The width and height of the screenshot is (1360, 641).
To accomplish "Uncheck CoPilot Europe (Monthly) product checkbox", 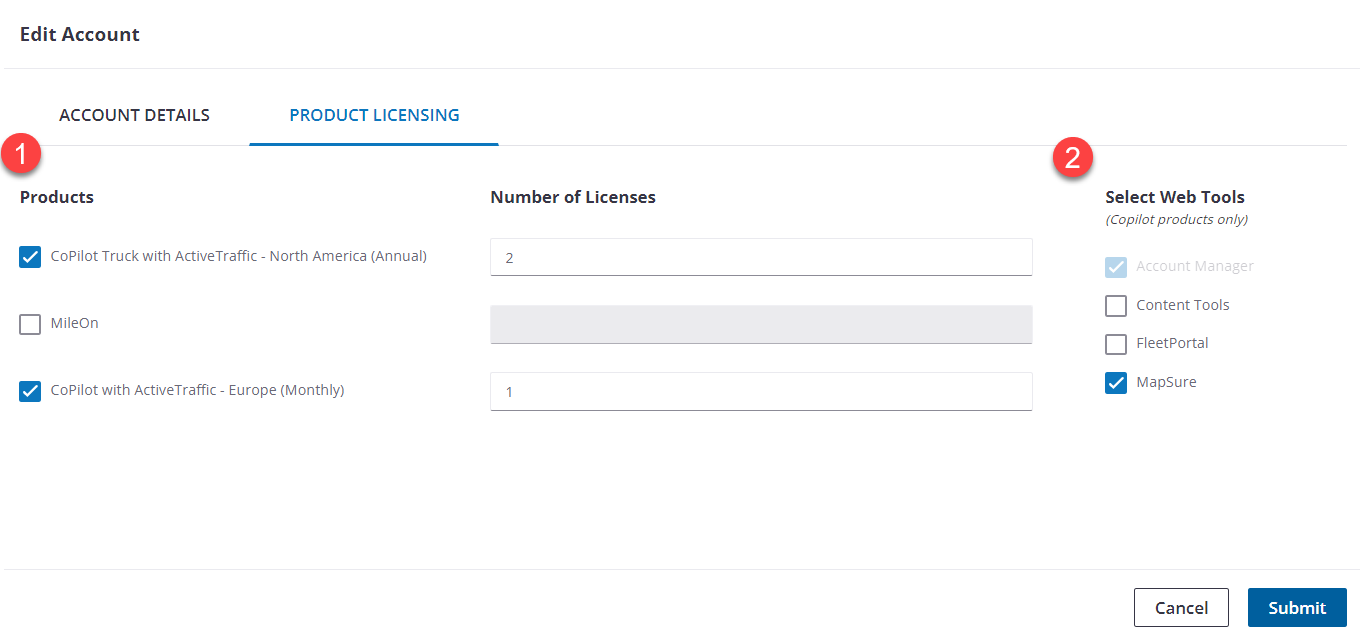I will (30, 391).
